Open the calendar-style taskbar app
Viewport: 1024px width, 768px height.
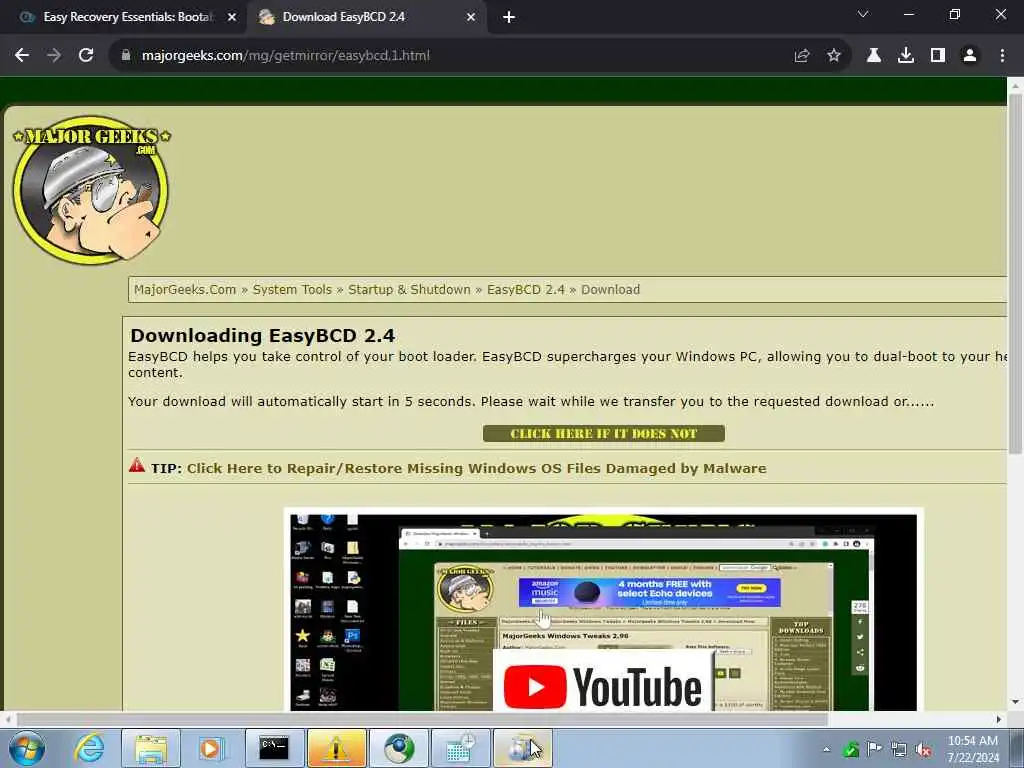click(x=460, y=748)
